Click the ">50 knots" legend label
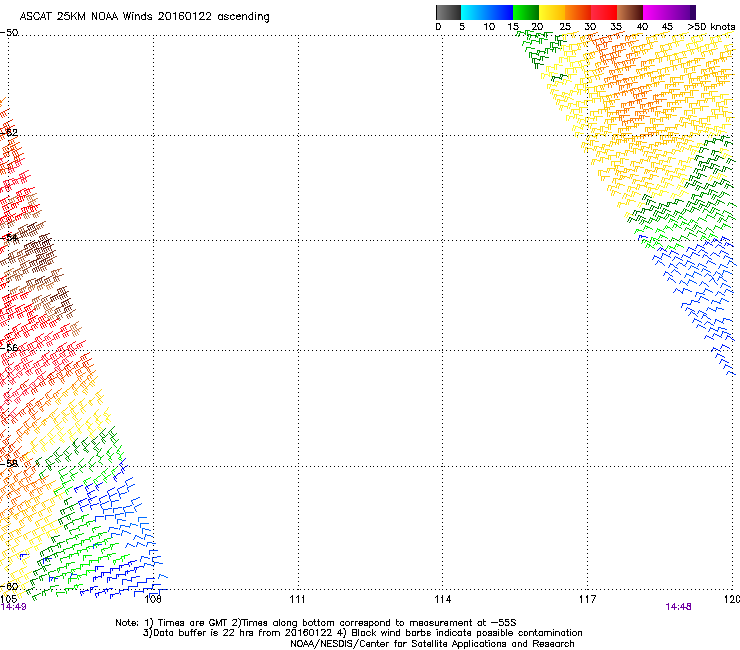 (711, 27)
